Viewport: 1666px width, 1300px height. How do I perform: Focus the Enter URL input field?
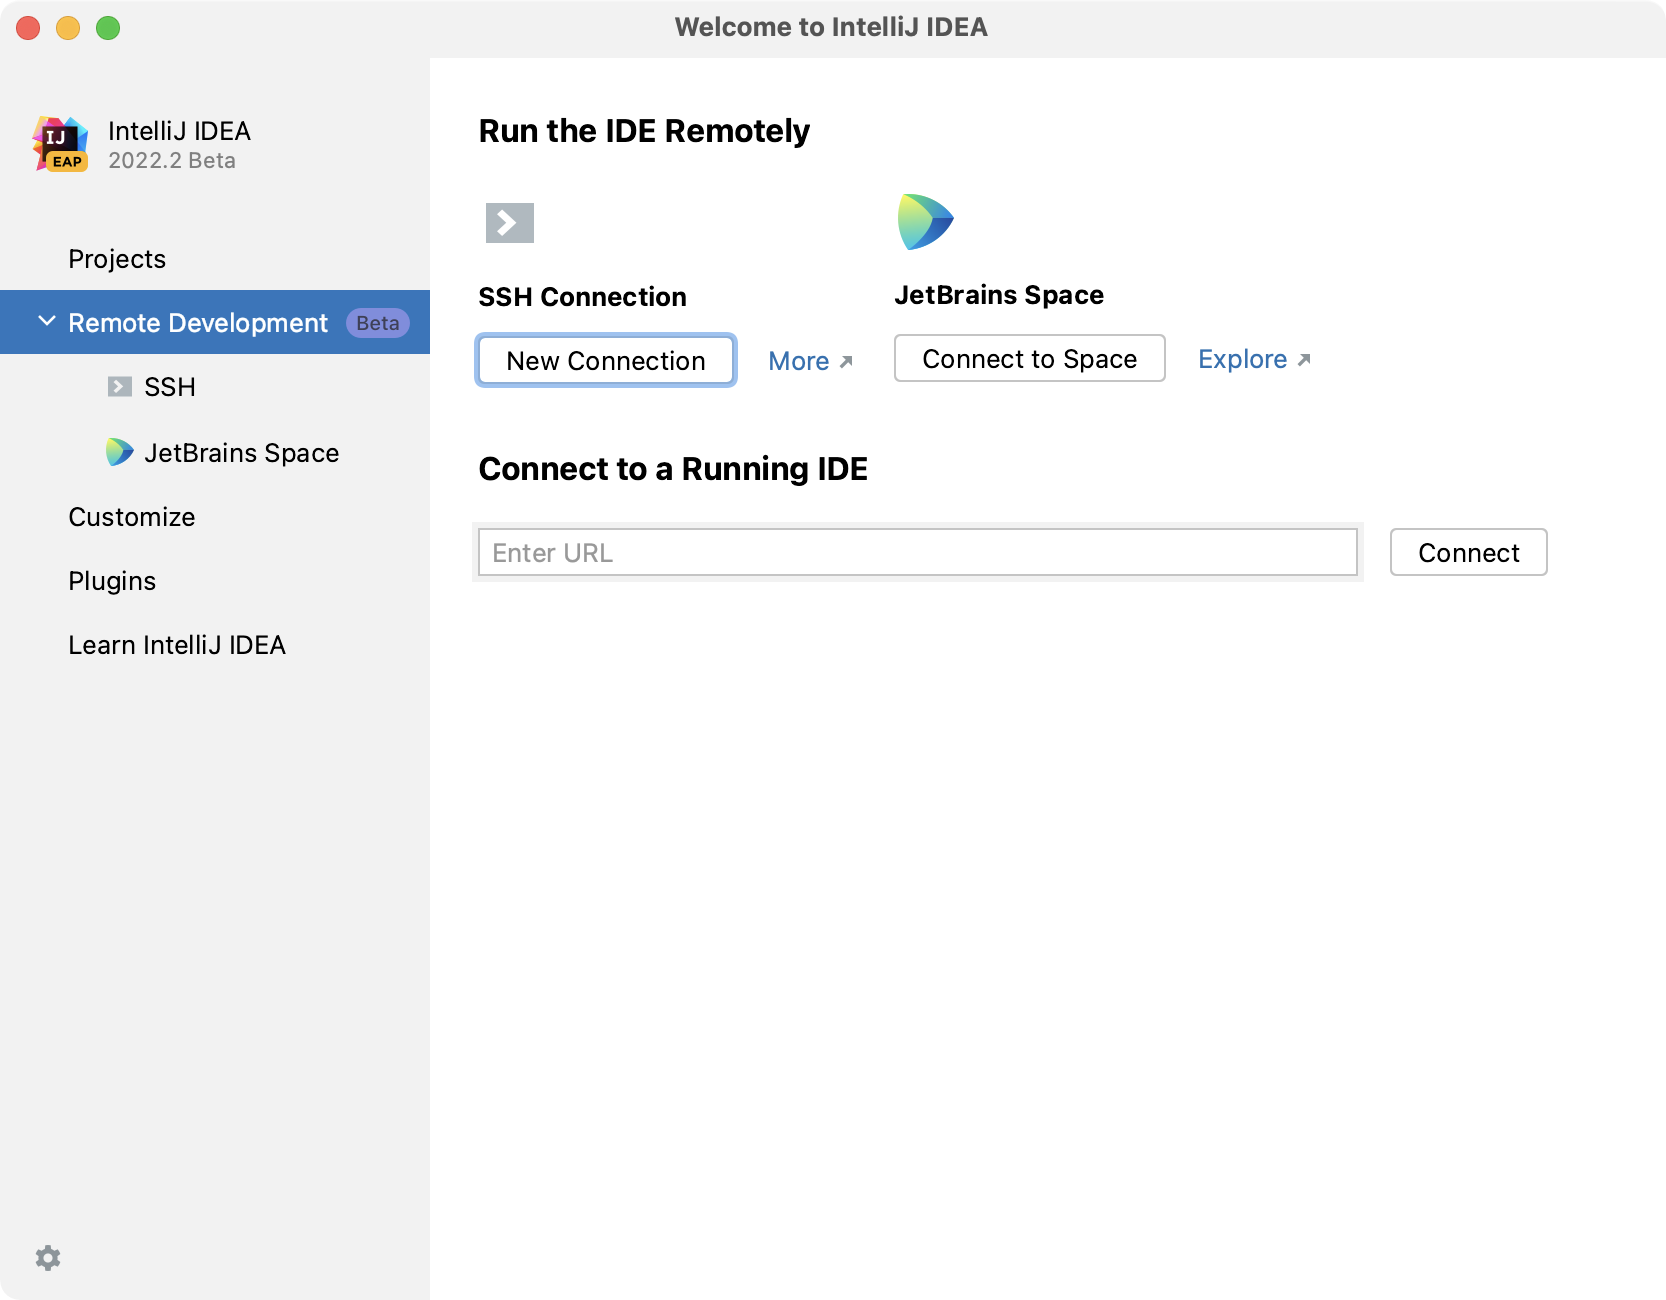(918, 552)
